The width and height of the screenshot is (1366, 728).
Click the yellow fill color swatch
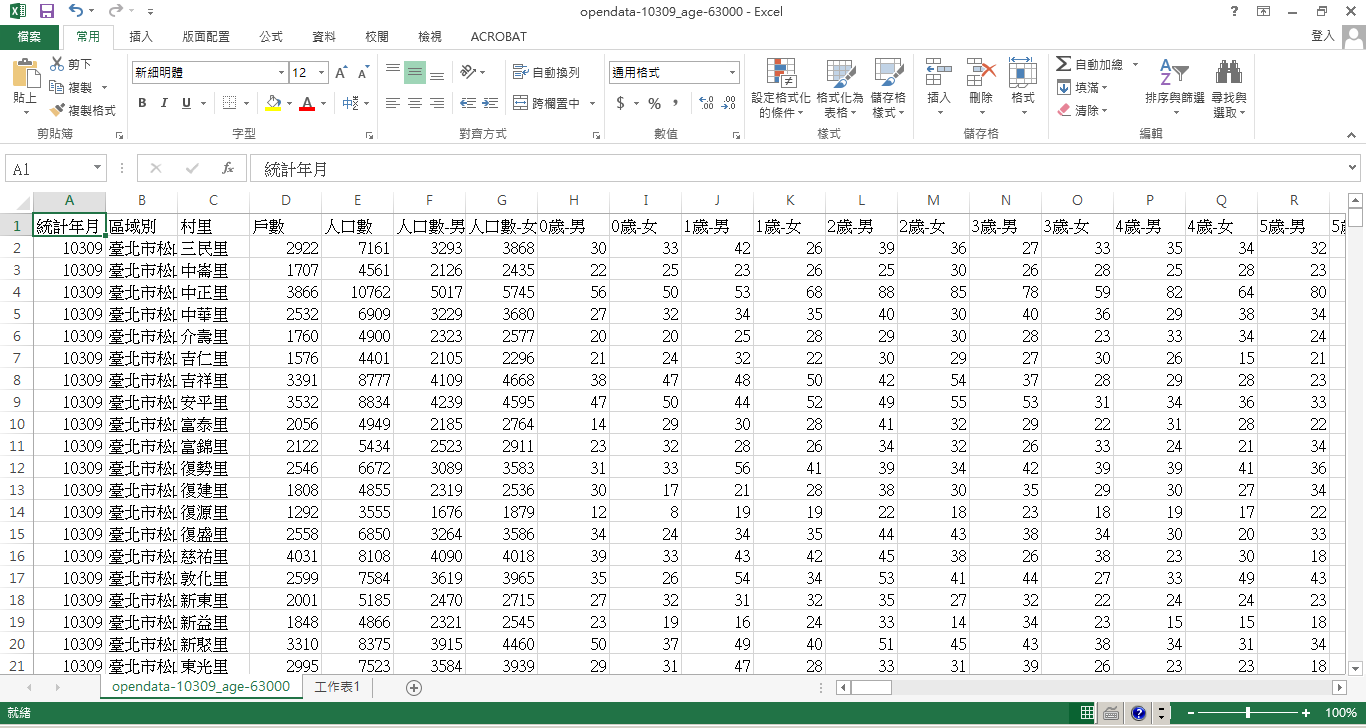coord(273,103)
